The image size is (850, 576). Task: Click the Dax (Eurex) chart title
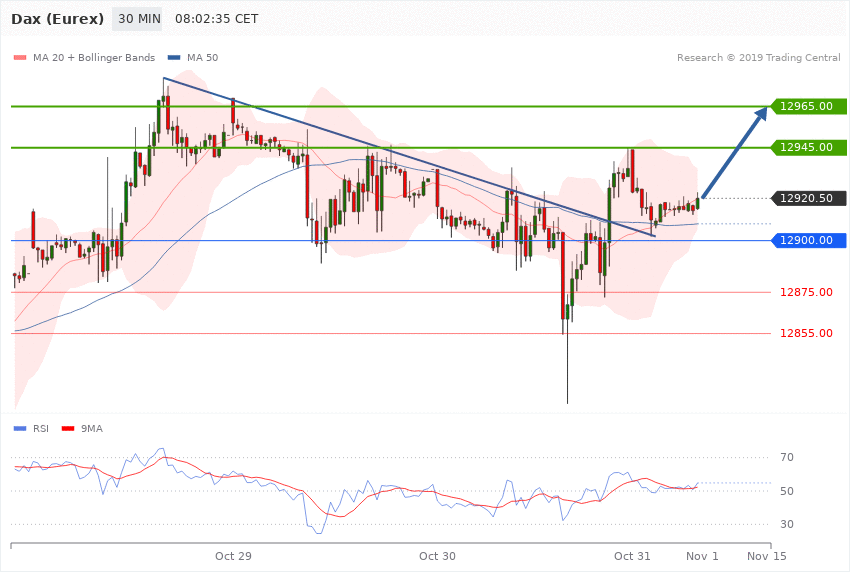(x=57, y=19)
